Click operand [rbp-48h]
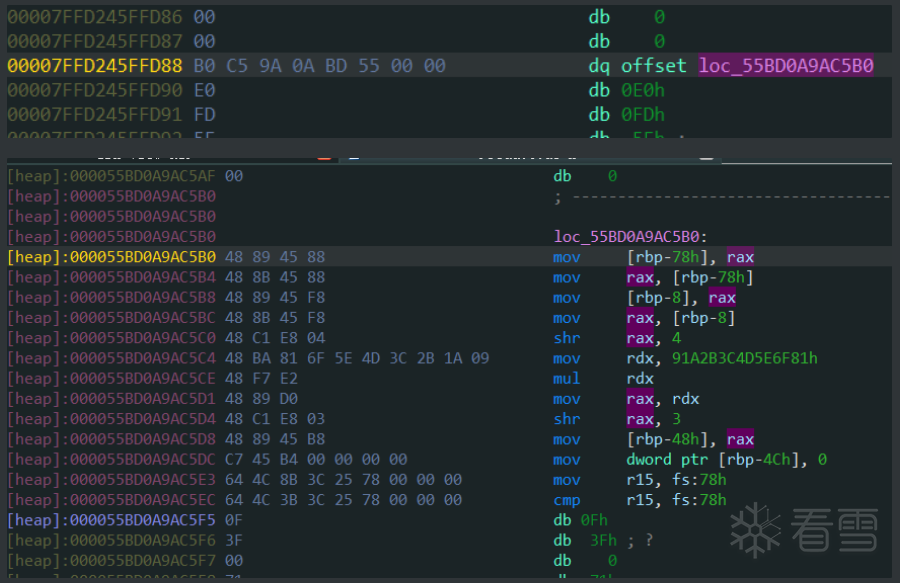This screenshot has width=900, height=583. pos(670,439)
